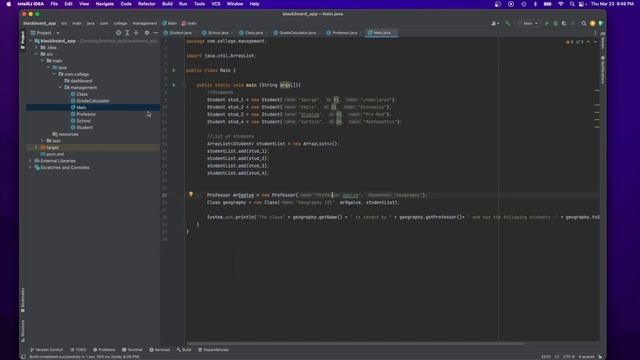Open the Problems tool window

[x=104, y=350]
